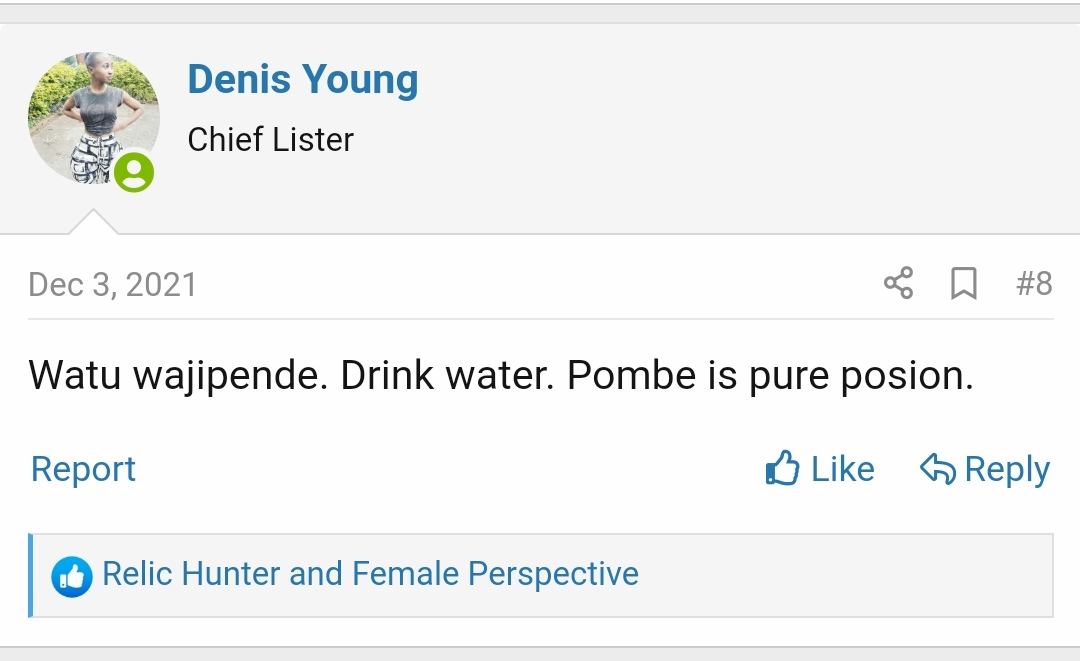Viewport: 1080px width, 661px height.
Task: Open Relic Hunter's profile from likes
Action: (191, 574)
